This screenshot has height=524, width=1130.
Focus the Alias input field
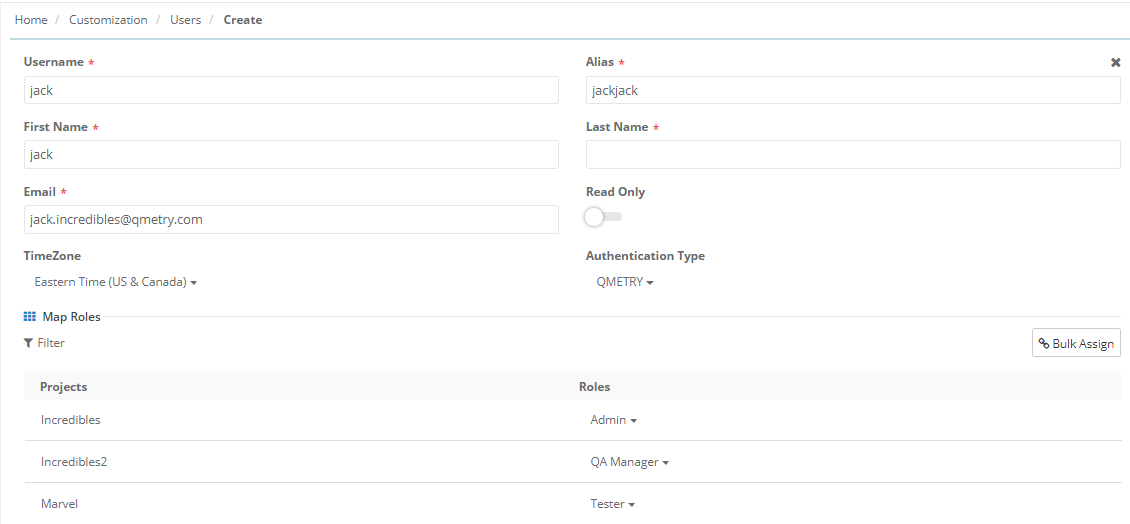click(852, 90)
